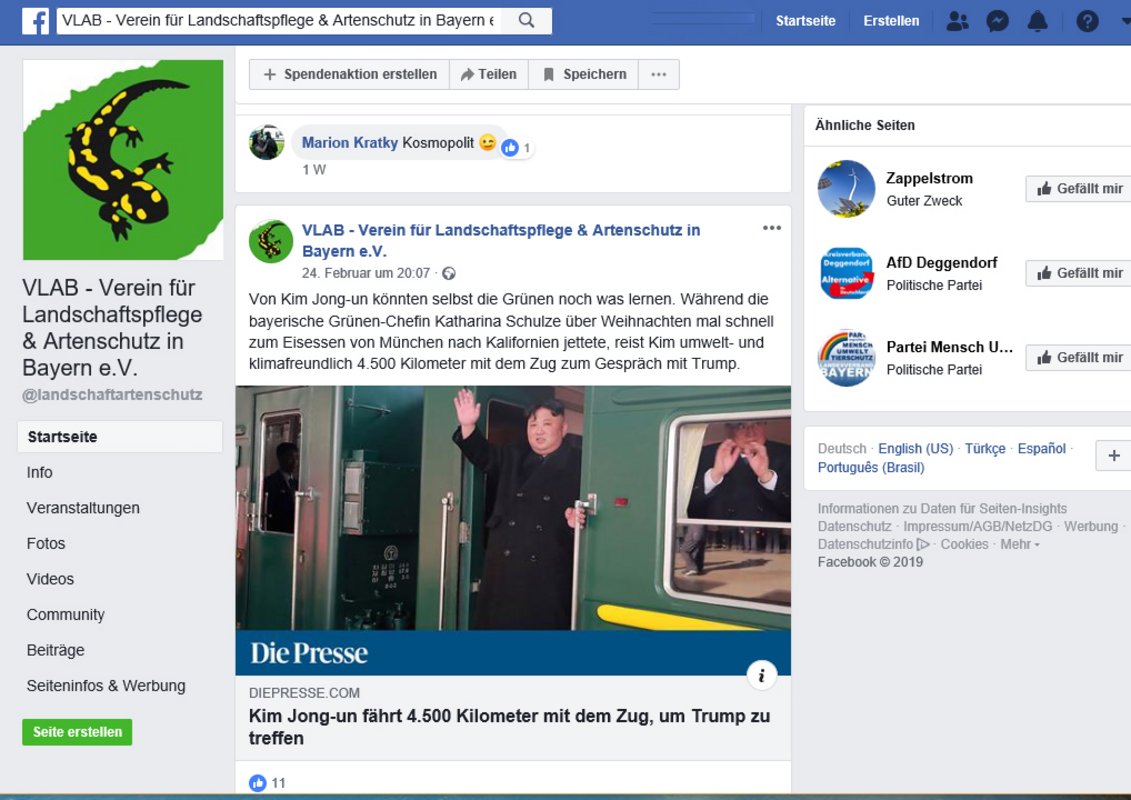Open the Partei Mensch U... page name

point(949,347)
